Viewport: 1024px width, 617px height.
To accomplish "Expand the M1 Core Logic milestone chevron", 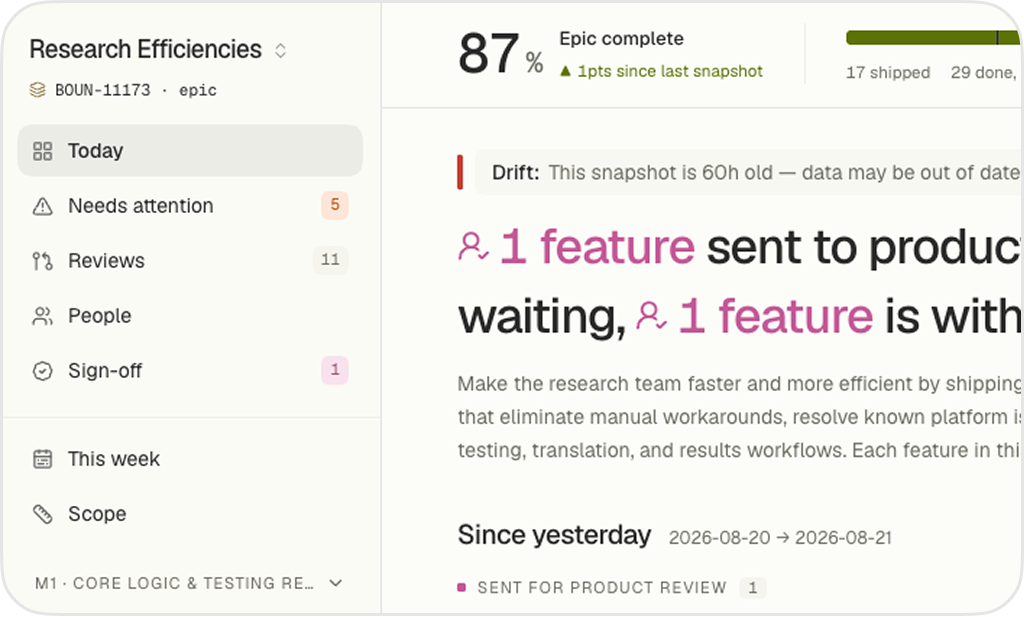I will pyautogui.click(x=336, y=583).
